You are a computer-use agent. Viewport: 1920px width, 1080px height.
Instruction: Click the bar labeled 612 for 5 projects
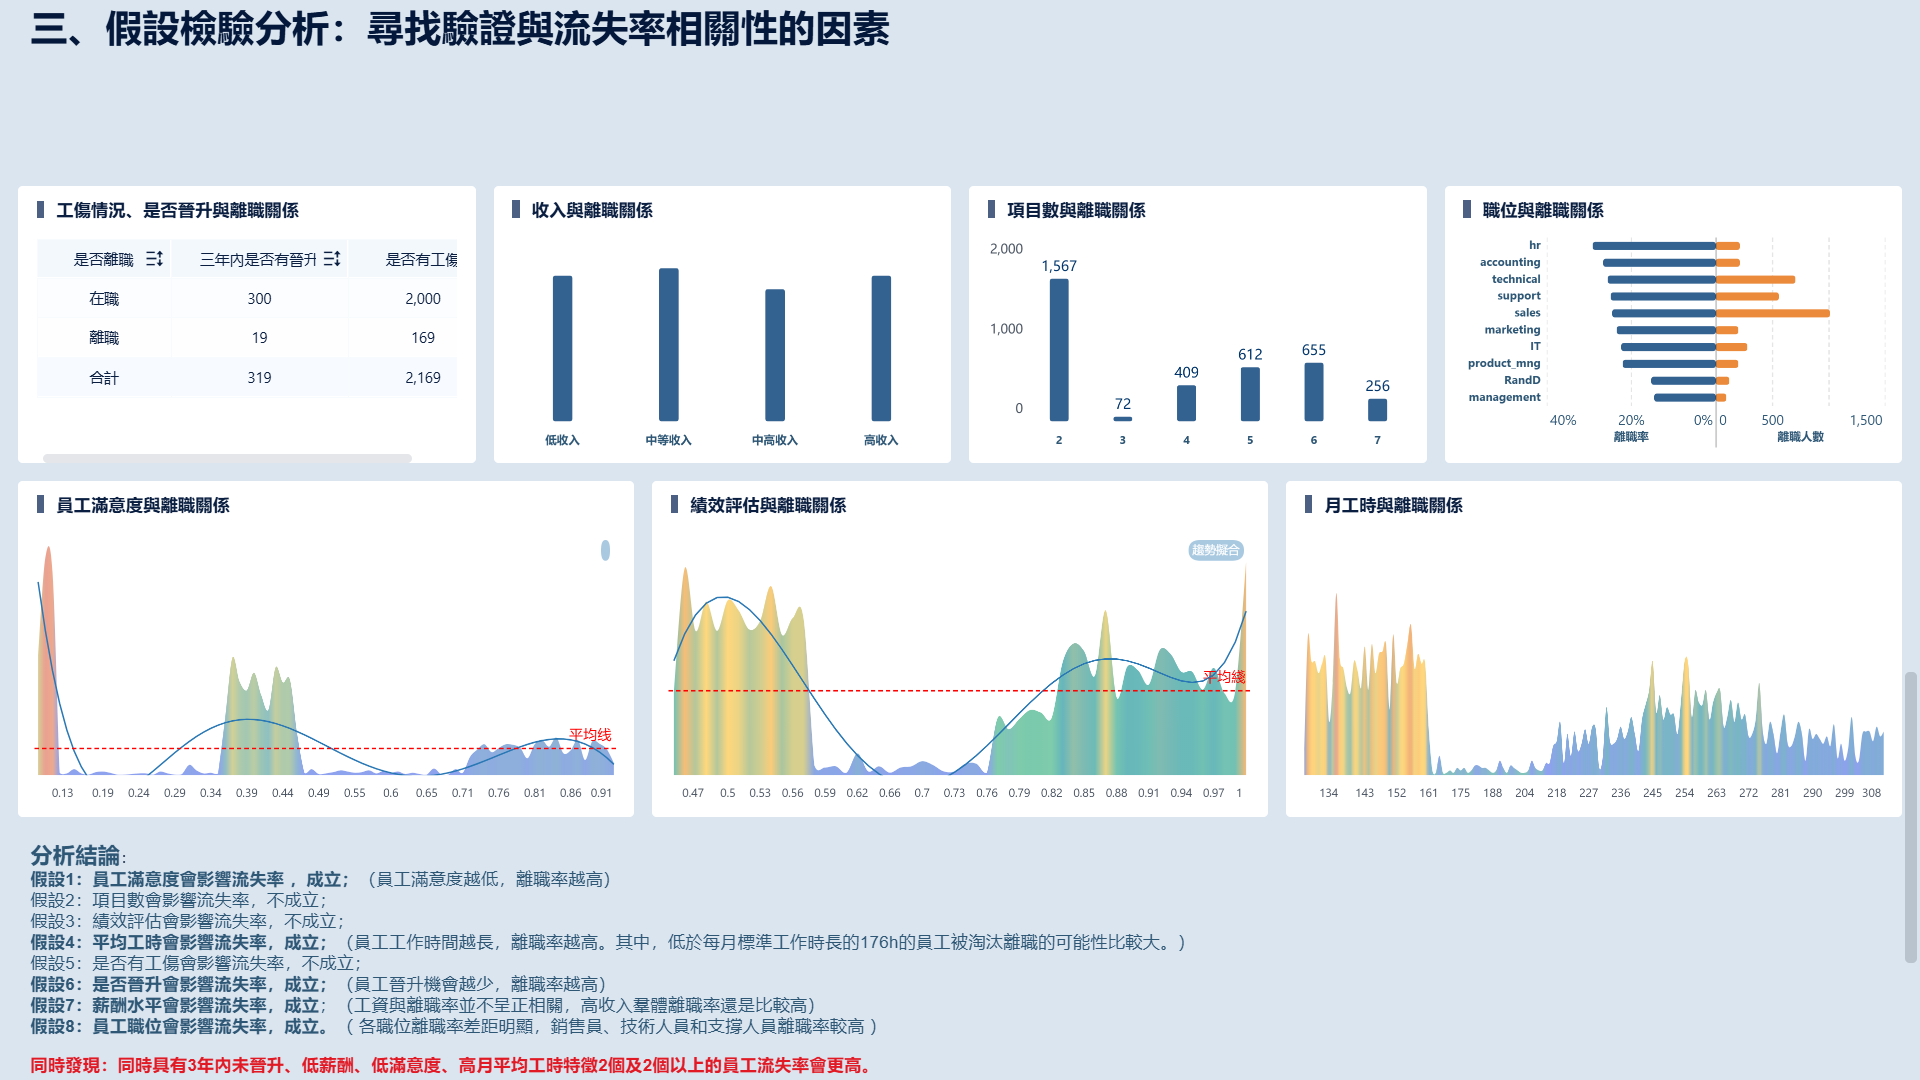(x=1250, y=394)
